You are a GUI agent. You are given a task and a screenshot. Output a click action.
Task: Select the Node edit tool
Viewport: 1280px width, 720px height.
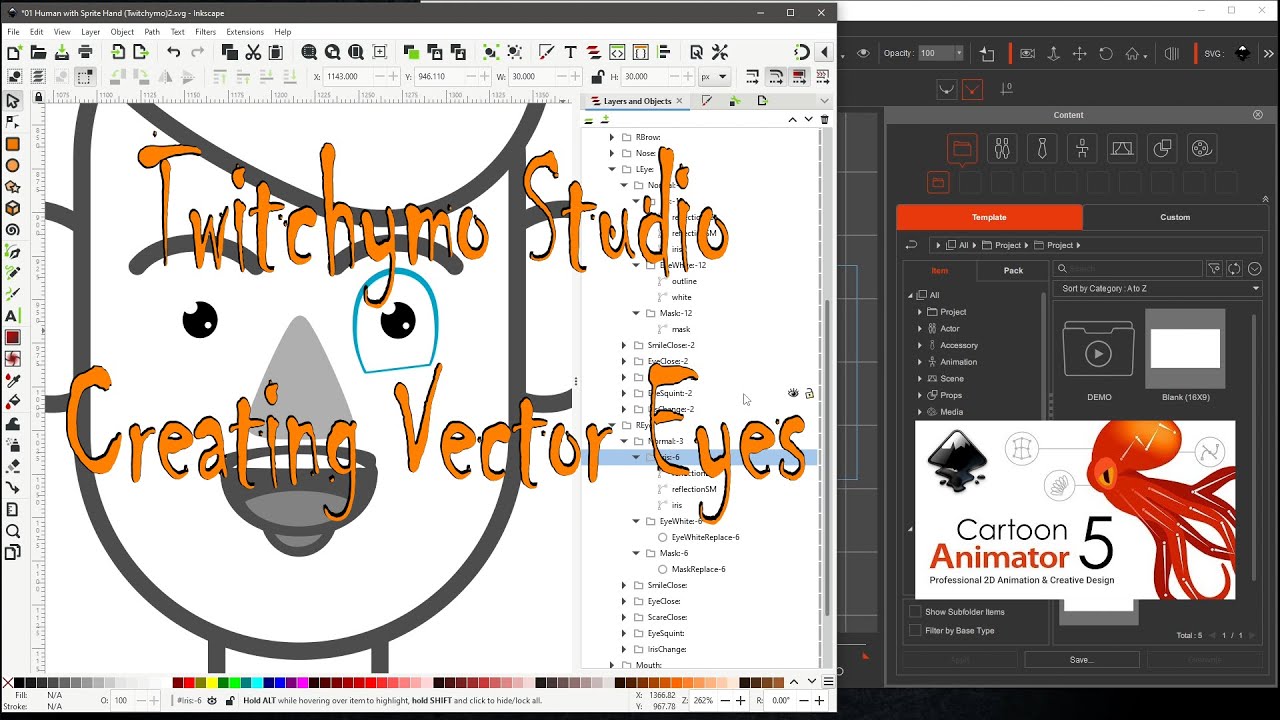click(x=13, y=122)
